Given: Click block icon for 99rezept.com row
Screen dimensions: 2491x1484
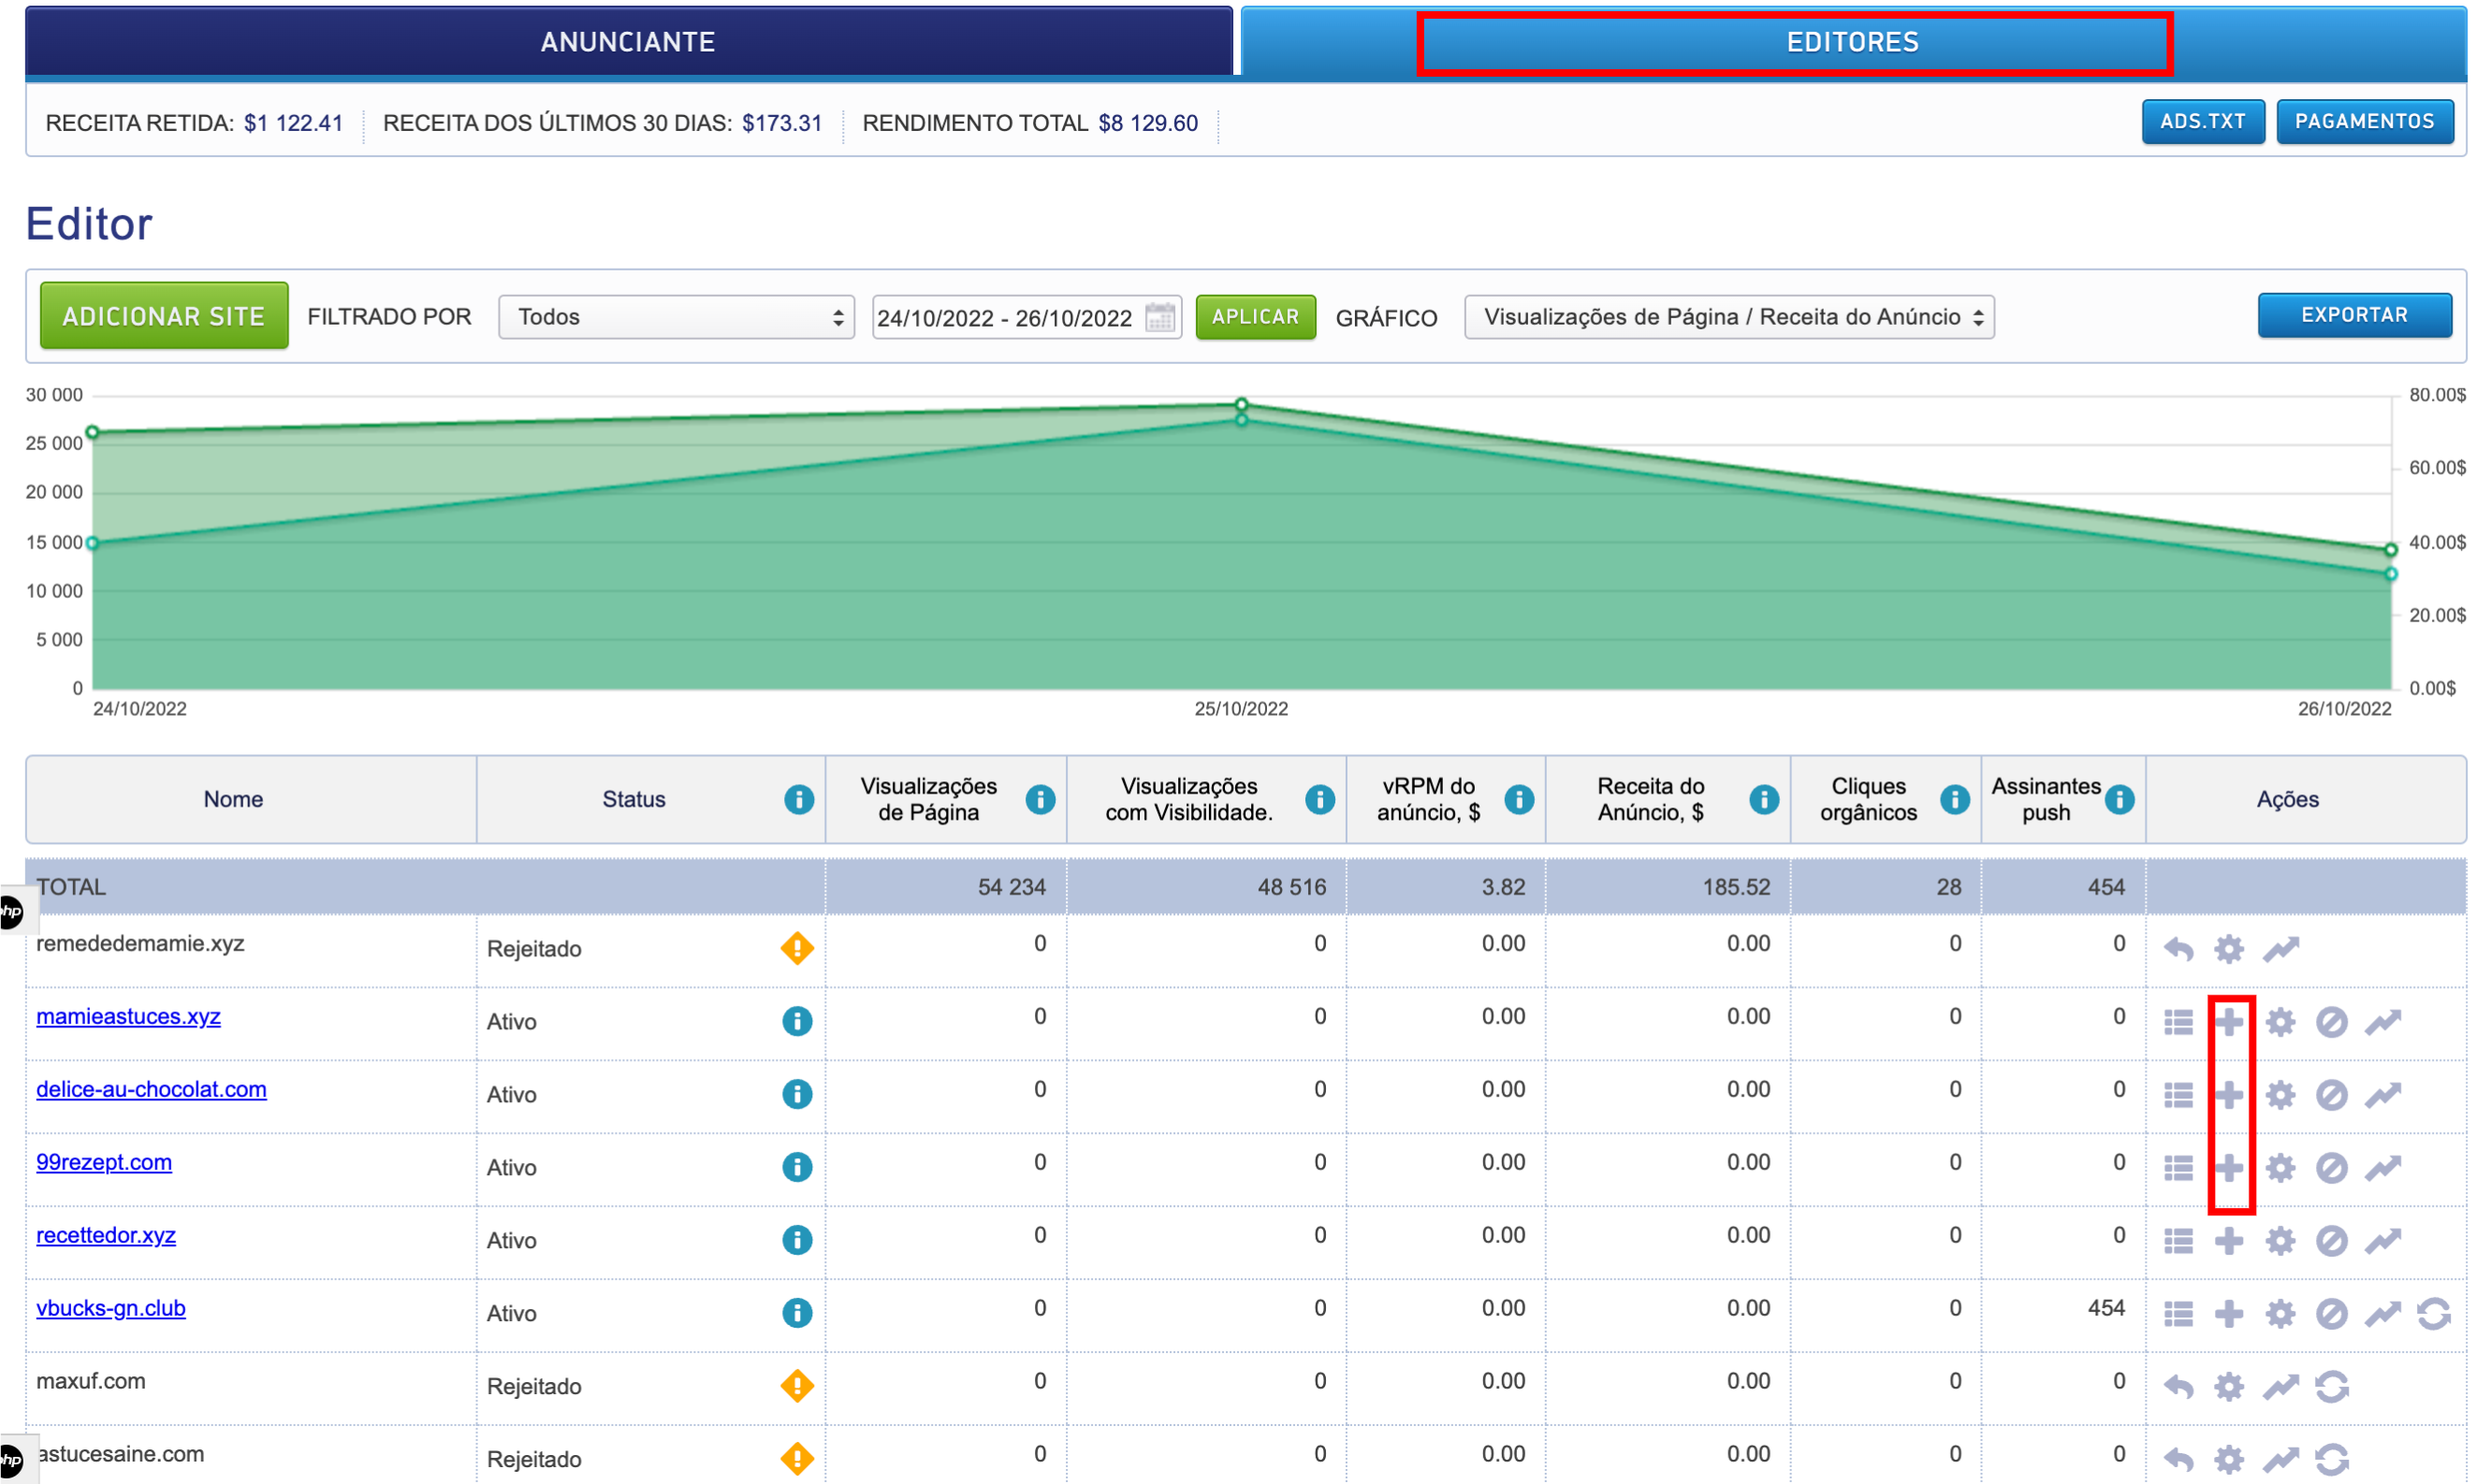Looking at the screenshot, I should pyautogui.click(x=2331, y=1168).
